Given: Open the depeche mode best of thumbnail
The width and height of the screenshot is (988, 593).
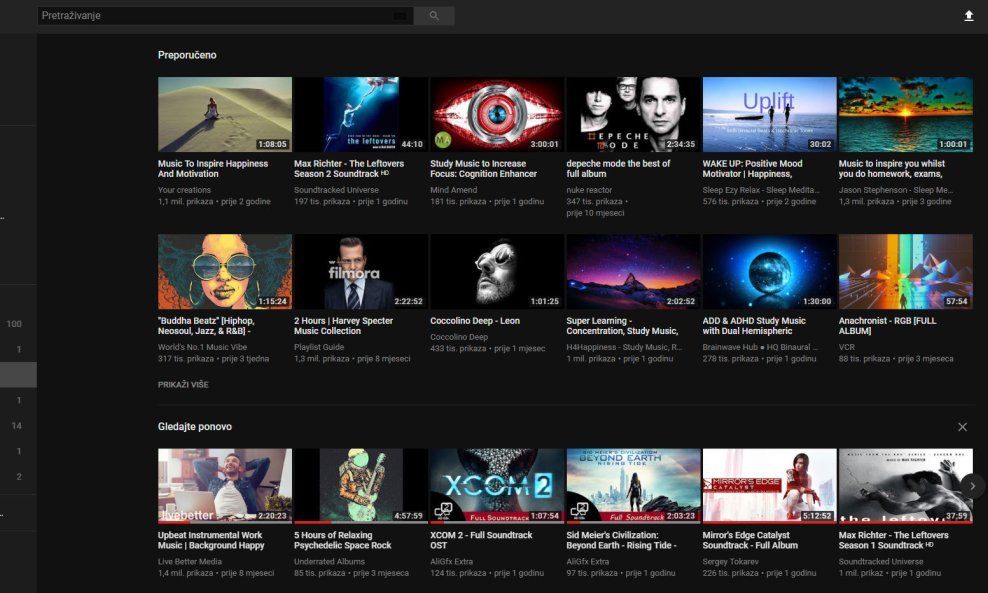Looking at the screenshot, I should 633,114.
